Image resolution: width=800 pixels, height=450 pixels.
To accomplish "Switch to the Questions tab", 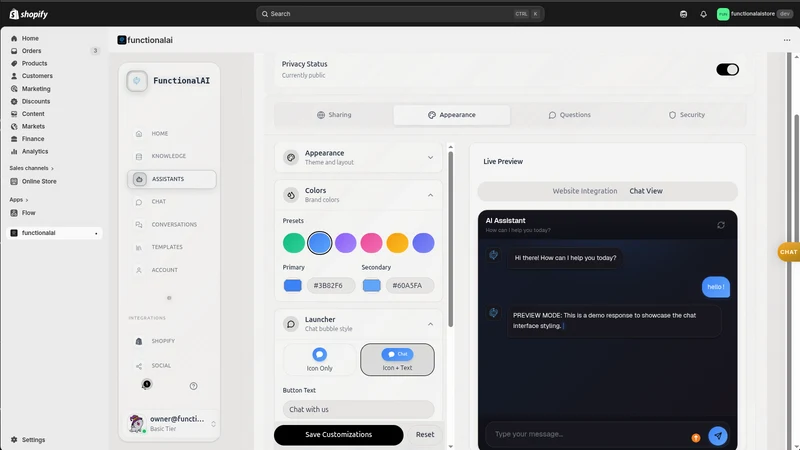I will [569, 115].
